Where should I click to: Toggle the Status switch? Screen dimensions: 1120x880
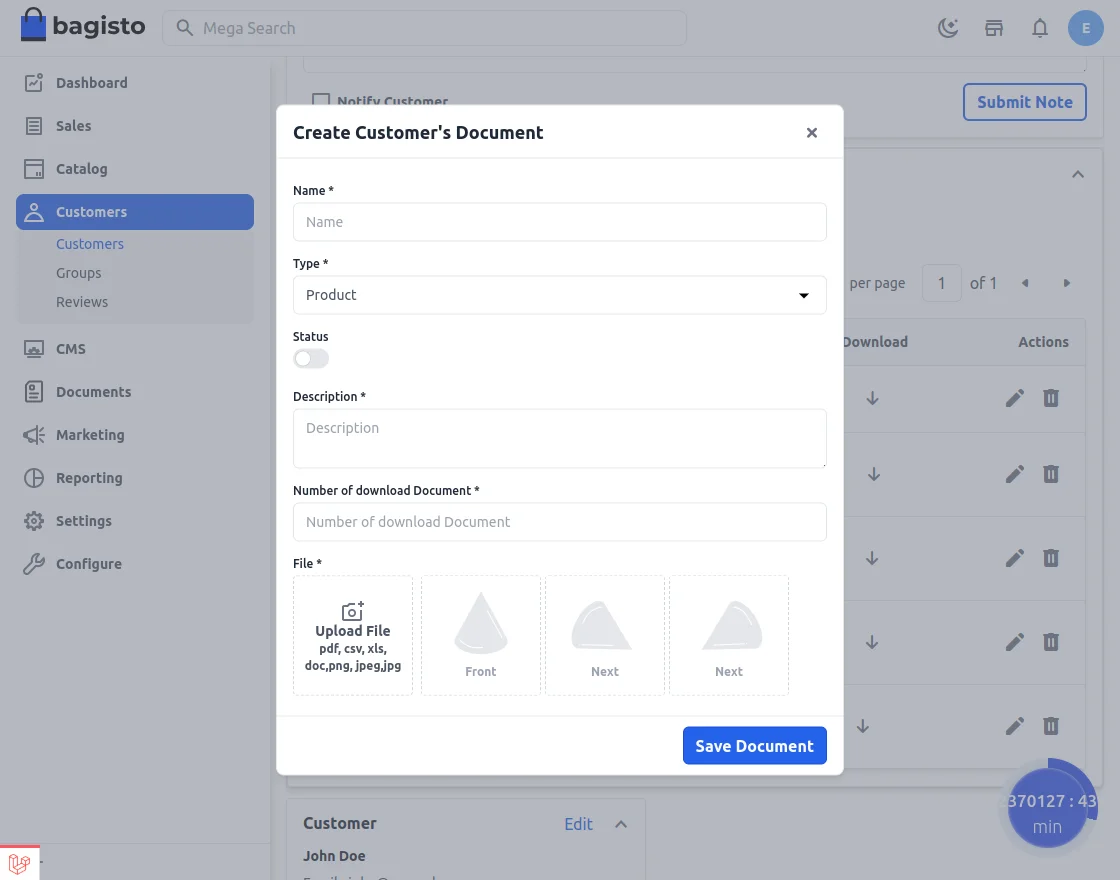pyautogui.click(x=311, y=359)
